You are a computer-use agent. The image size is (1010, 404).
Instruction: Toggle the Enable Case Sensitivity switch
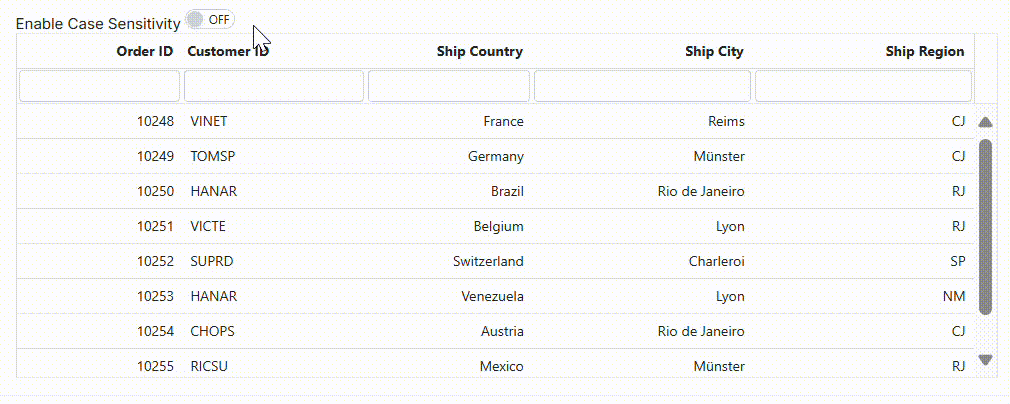tap(210, 20)
